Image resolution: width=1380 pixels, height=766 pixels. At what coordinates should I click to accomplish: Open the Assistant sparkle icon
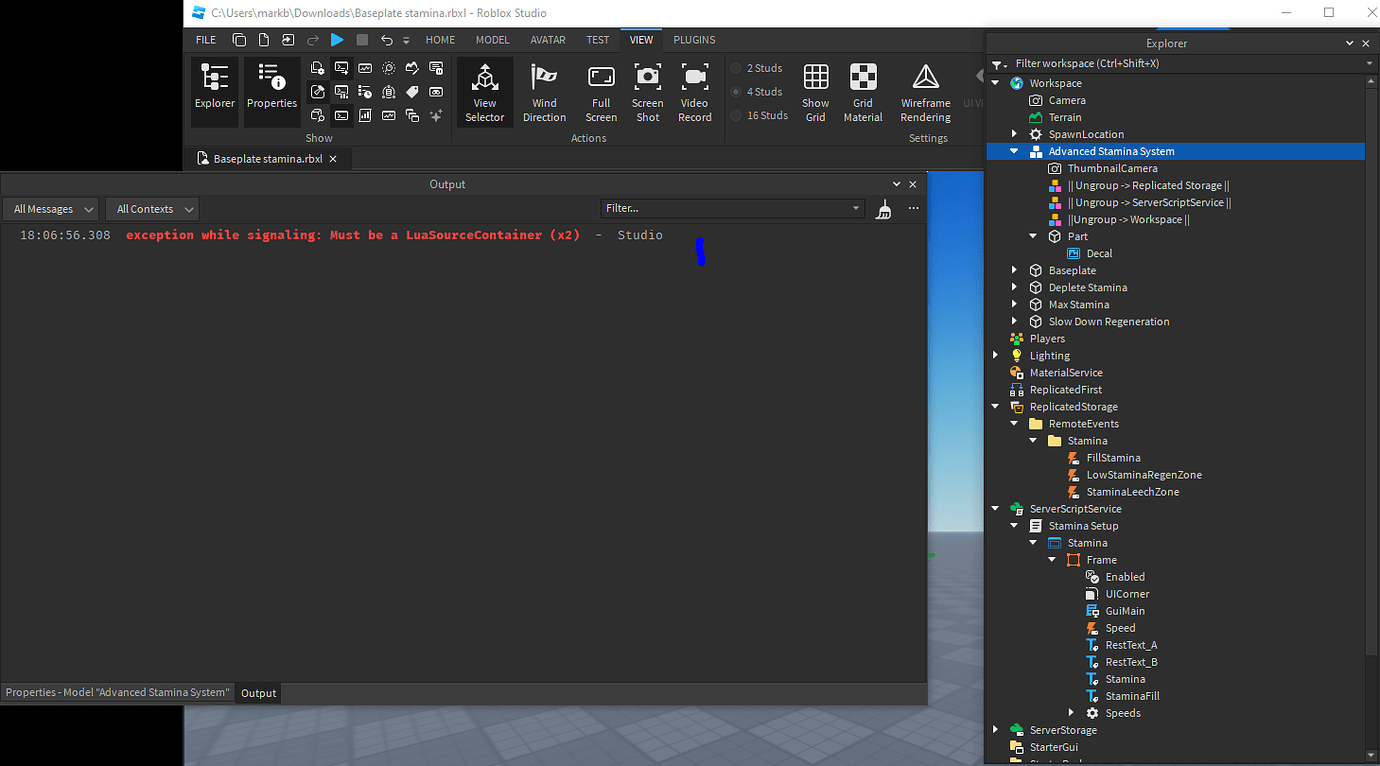coord(436,115)
